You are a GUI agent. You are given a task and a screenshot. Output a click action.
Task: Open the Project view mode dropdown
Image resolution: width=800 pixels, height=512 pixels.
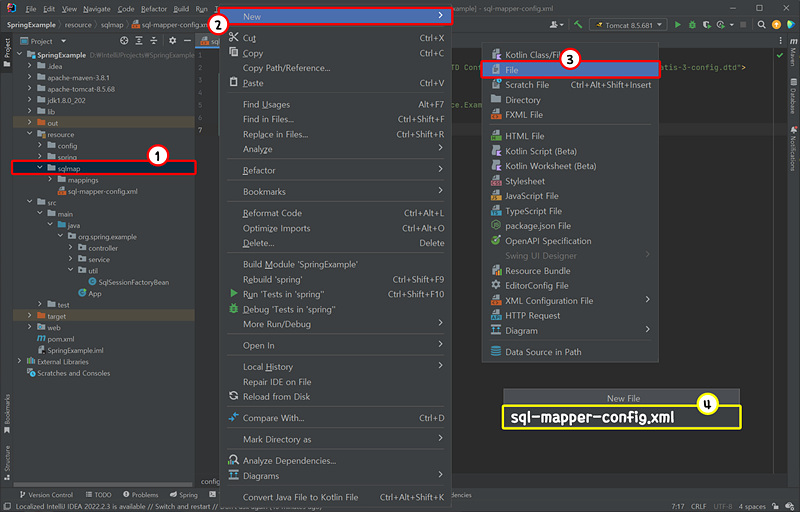[43, 41]
